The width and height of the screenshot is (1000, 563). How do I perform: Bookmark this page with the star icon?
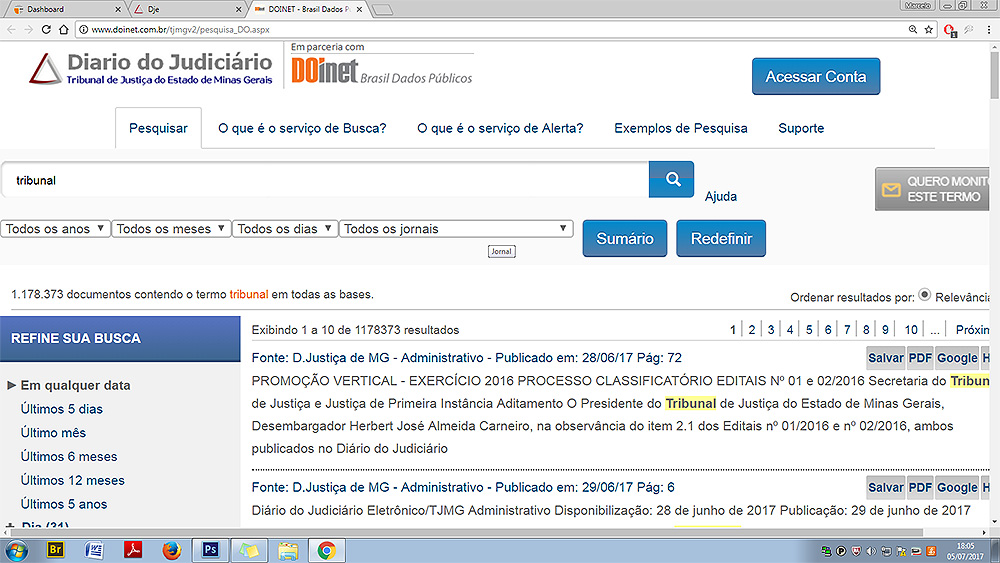click(x=929, y=29)
